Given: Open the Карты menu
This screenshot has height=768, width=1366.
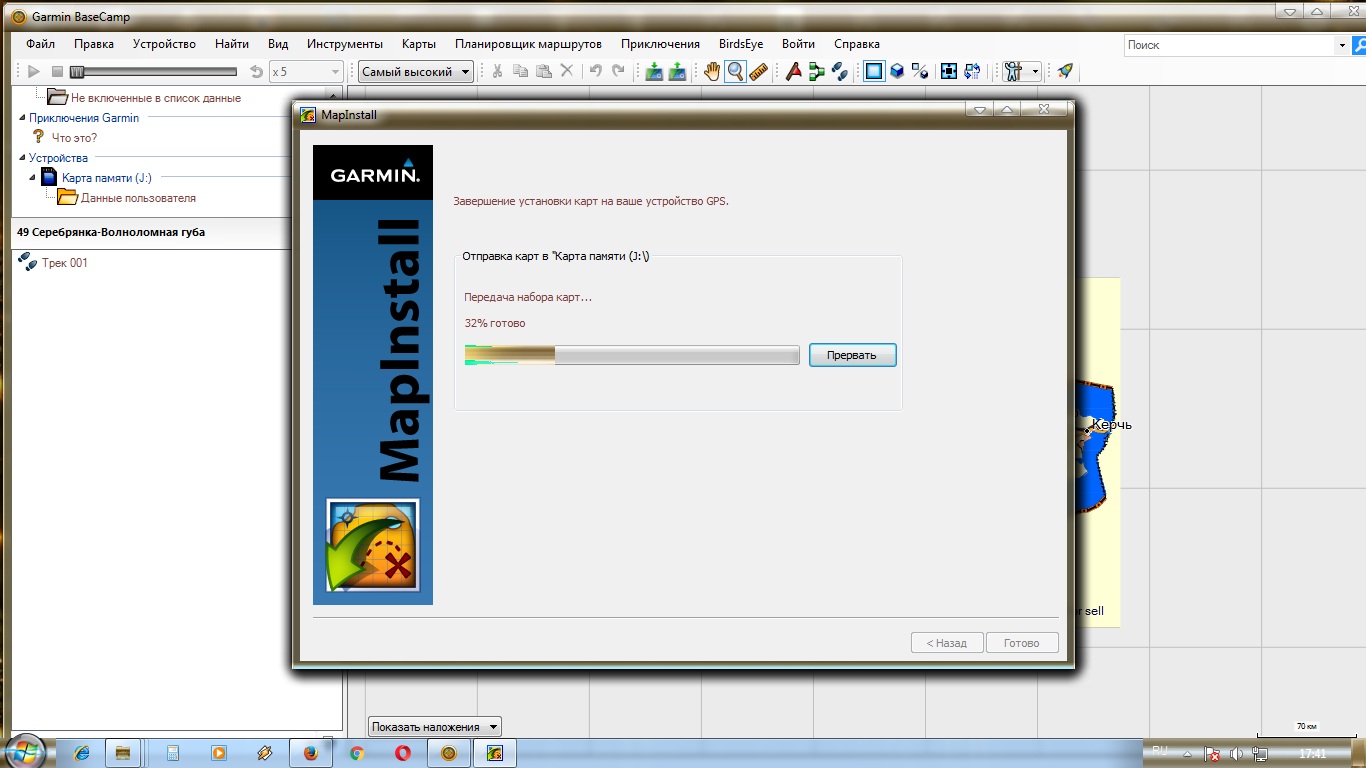Looking at the screenshot, I should coord(419,44).
